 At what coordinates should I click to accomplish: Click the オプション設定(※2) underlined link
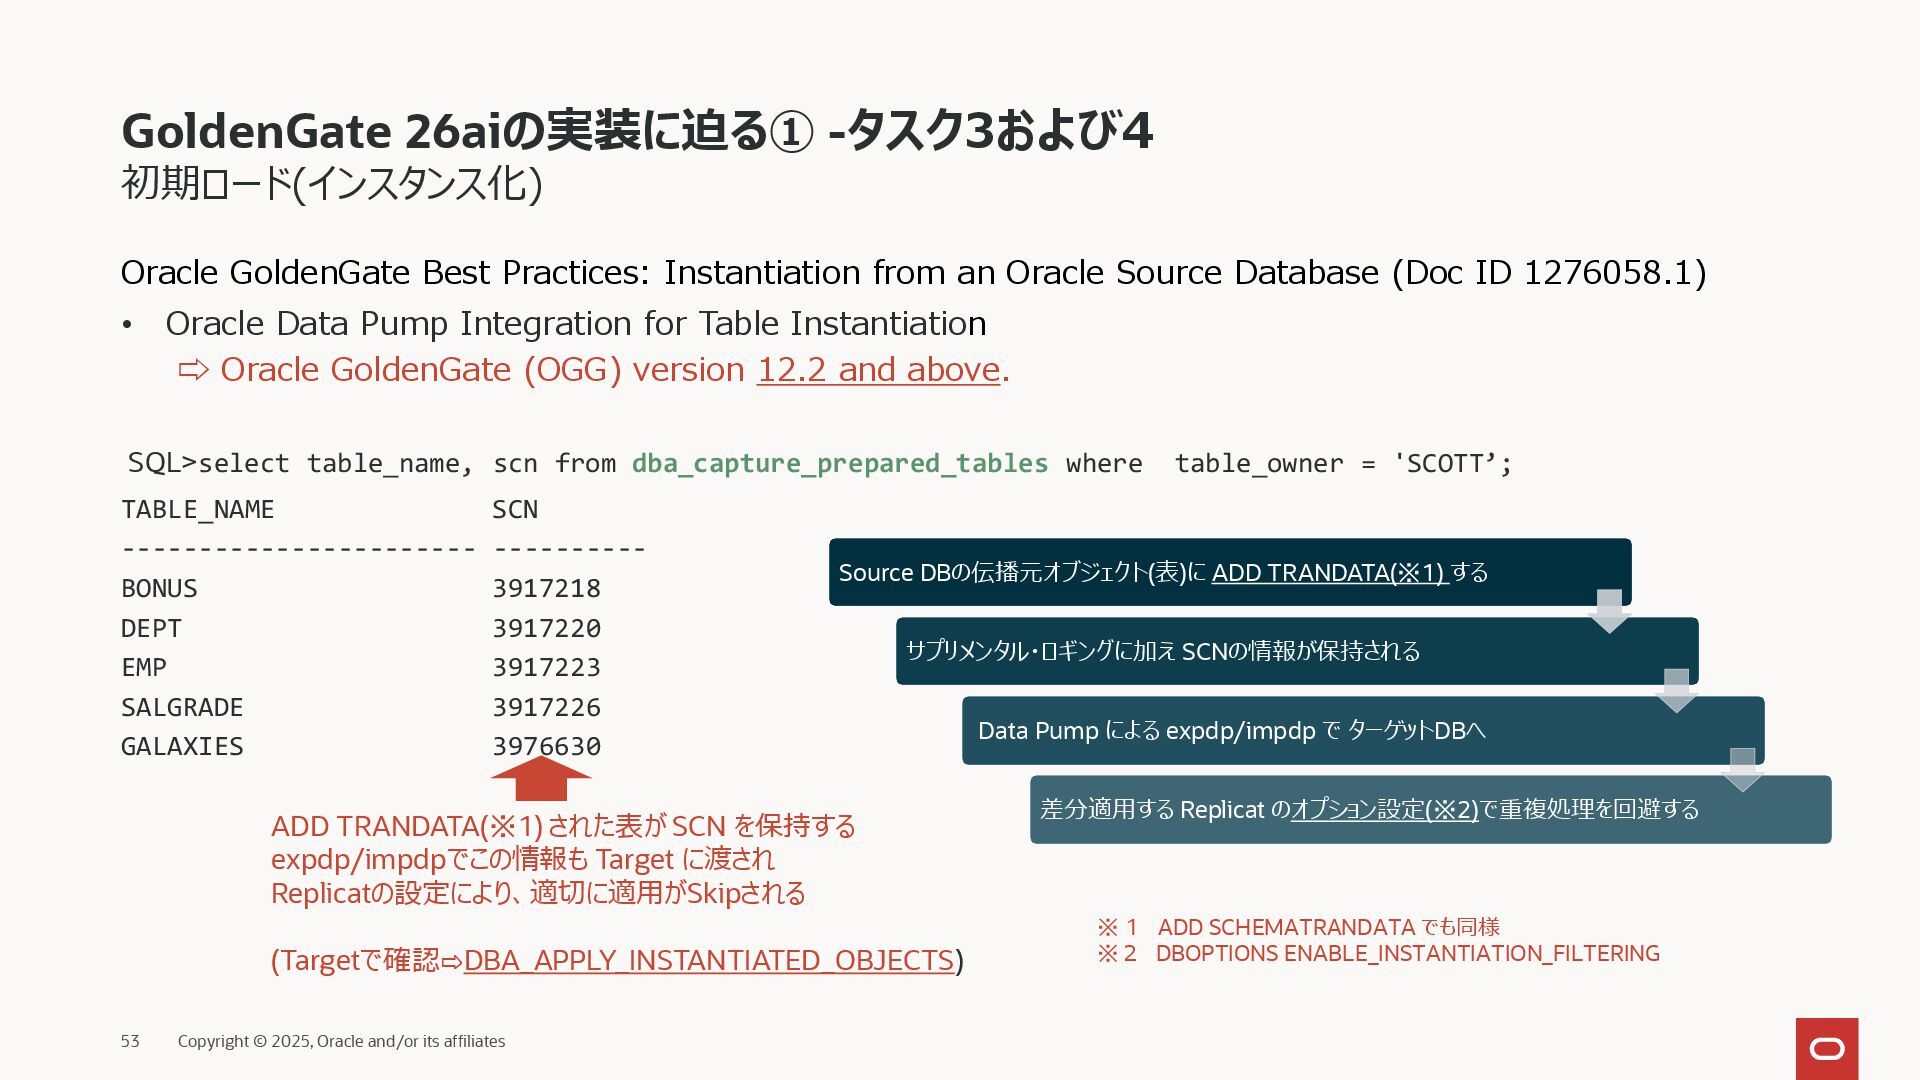pyautogui.click(x=1384, y=809)
